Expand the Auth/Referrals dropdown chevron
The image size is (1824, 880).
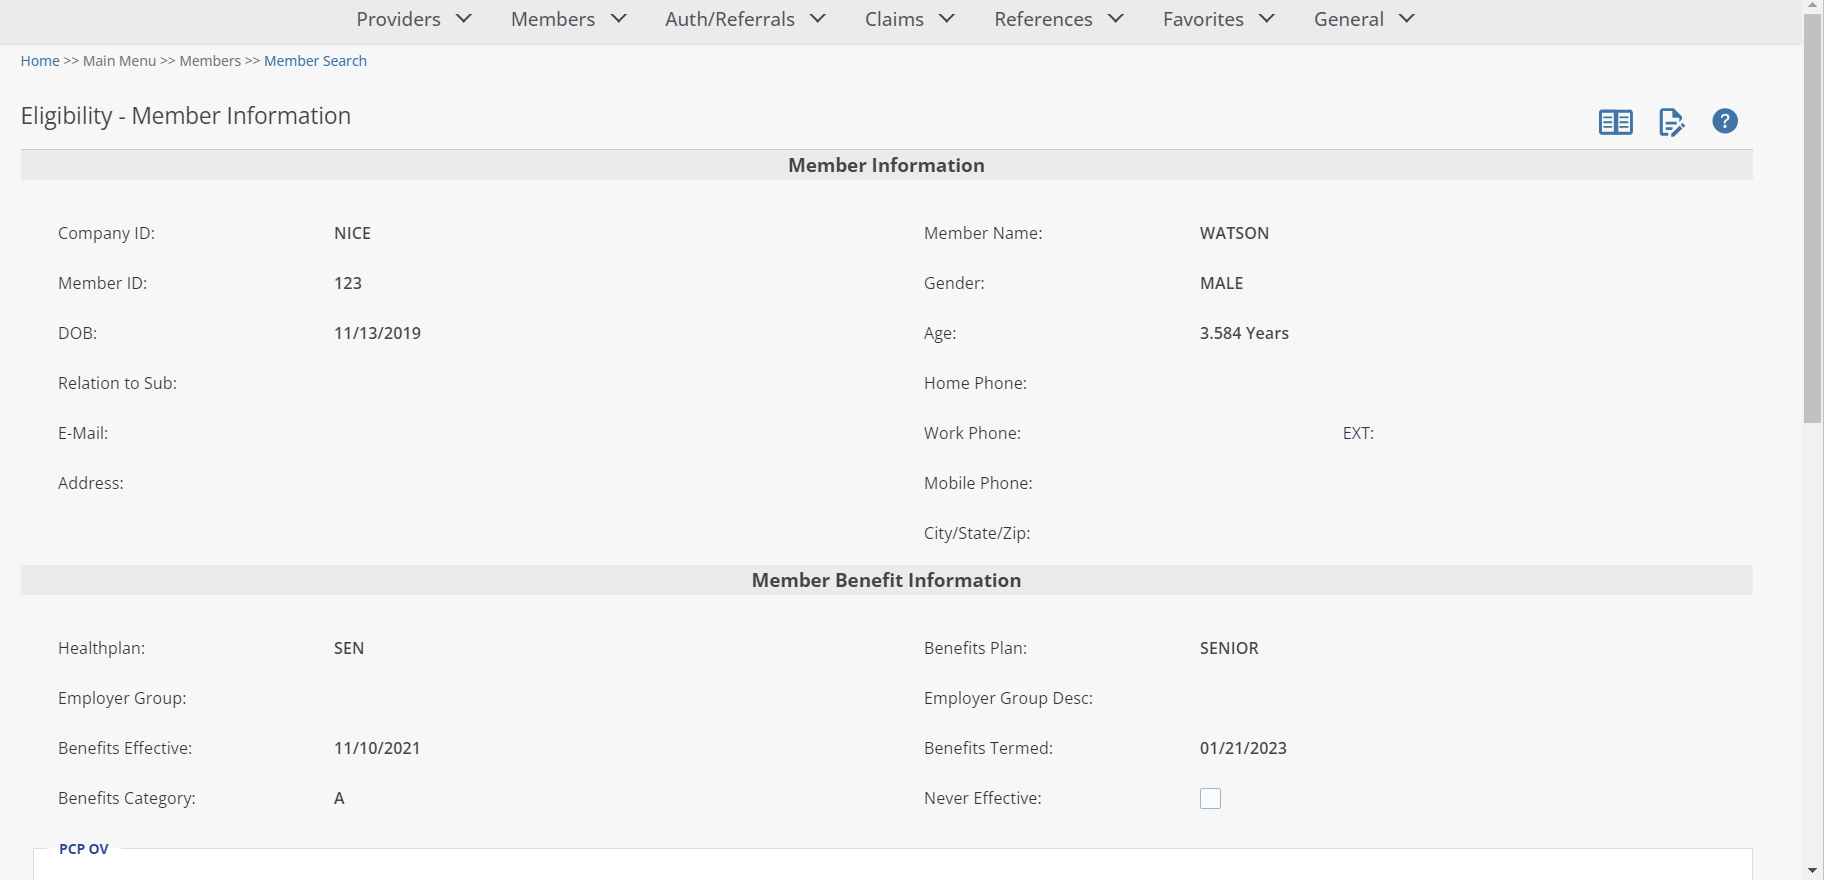(818, 19)
